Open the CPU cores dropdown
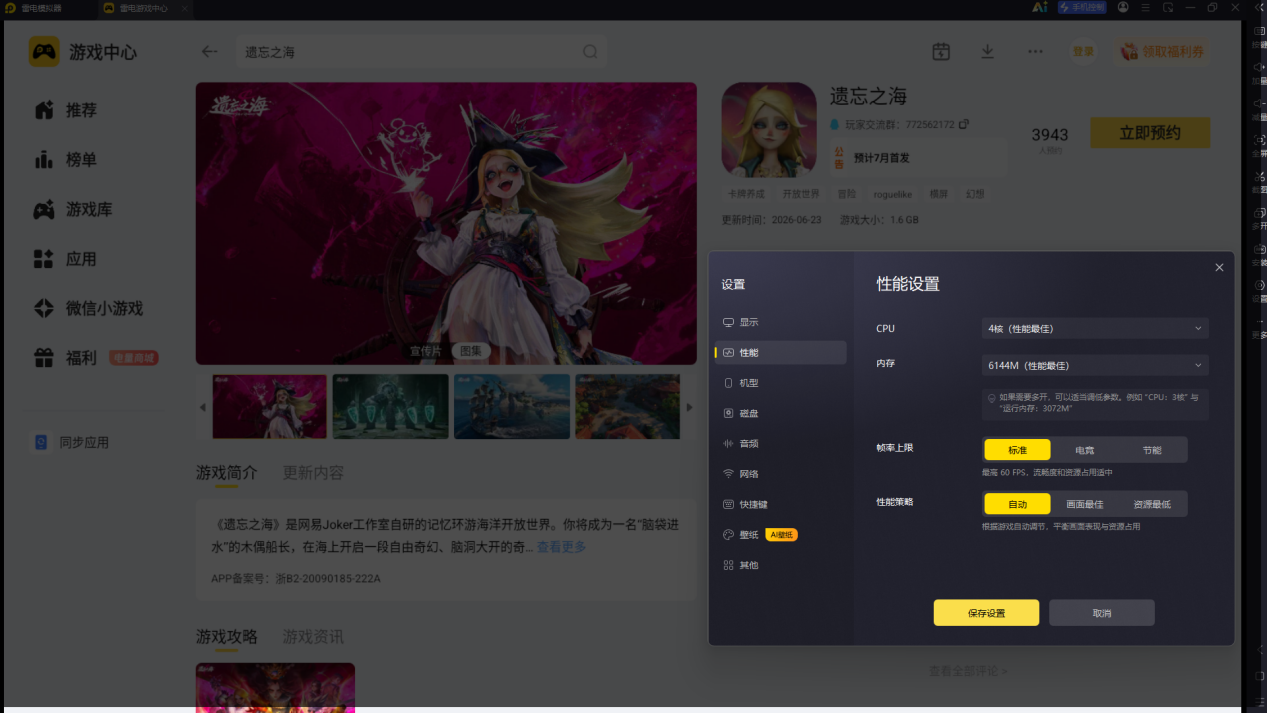This screenshot has height=713, width=1267. coord(1095,328)
